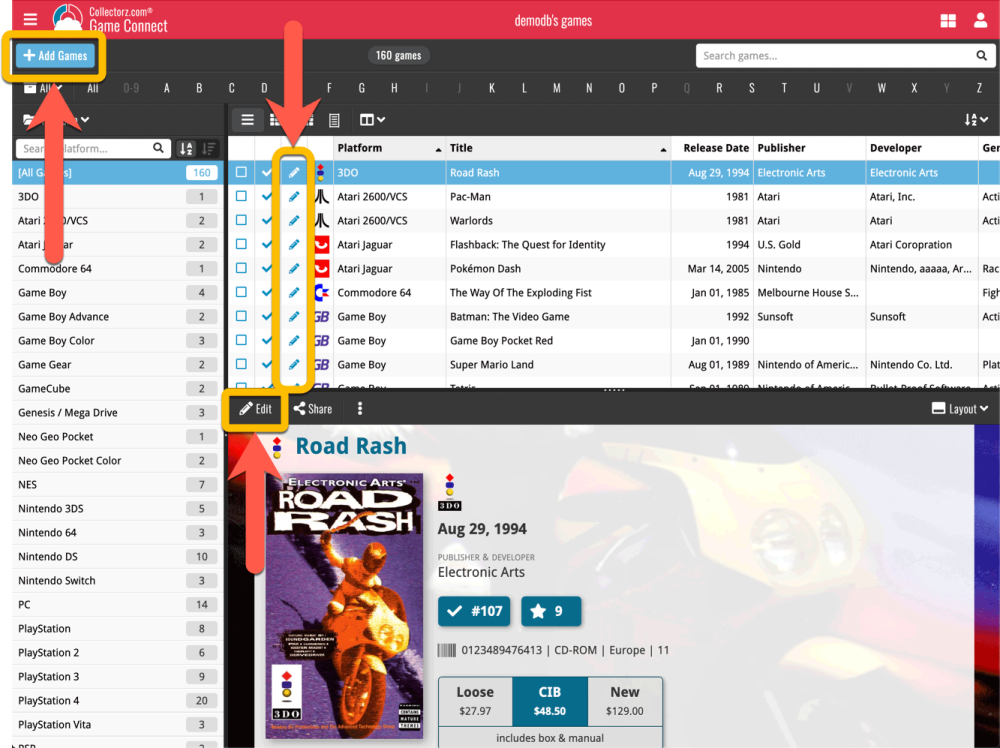Image resolution: width=1000 pixels, height=748 pixels.
Task: Click the search magnifier in Search games
Action: (981, 55)
